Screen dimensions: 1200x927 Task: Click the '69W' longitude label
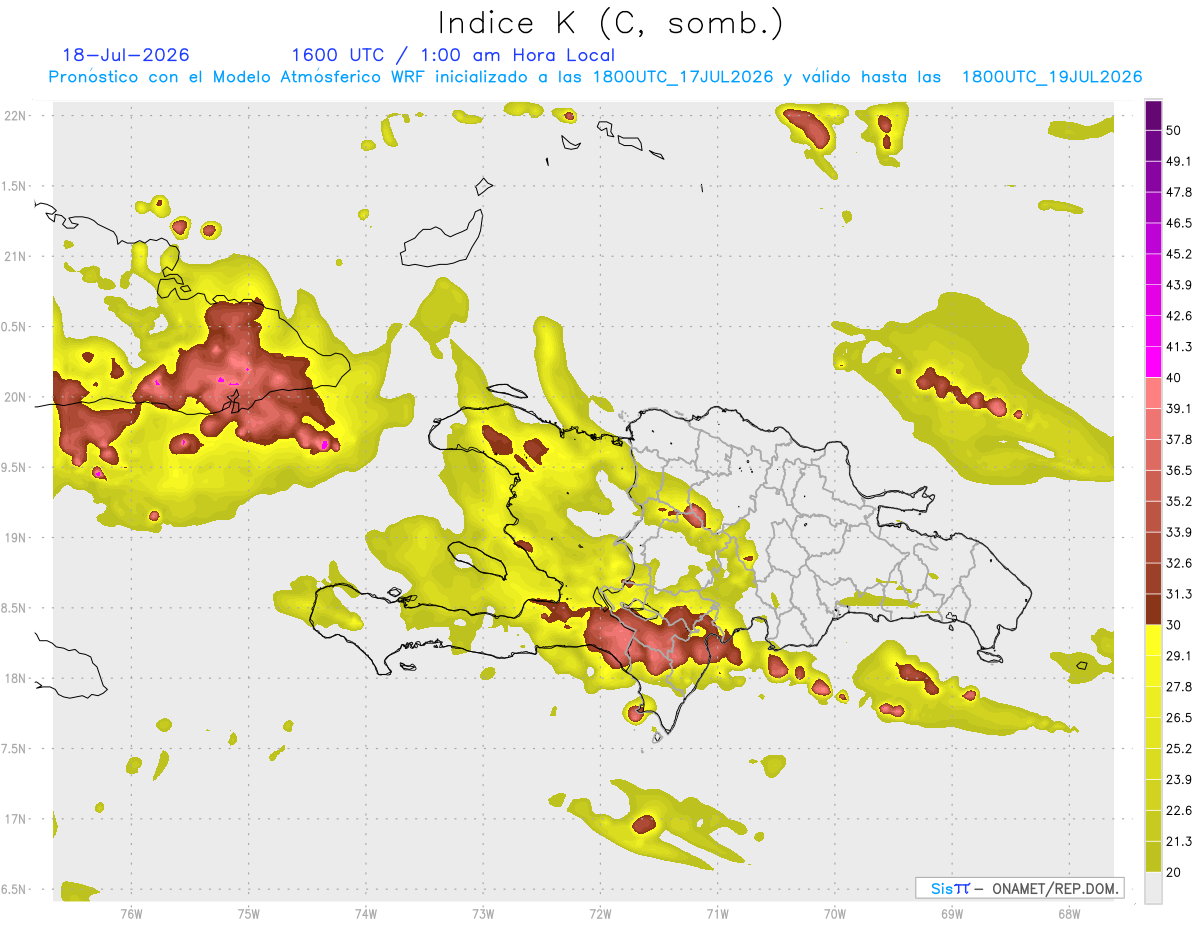(x=951, y=914)
